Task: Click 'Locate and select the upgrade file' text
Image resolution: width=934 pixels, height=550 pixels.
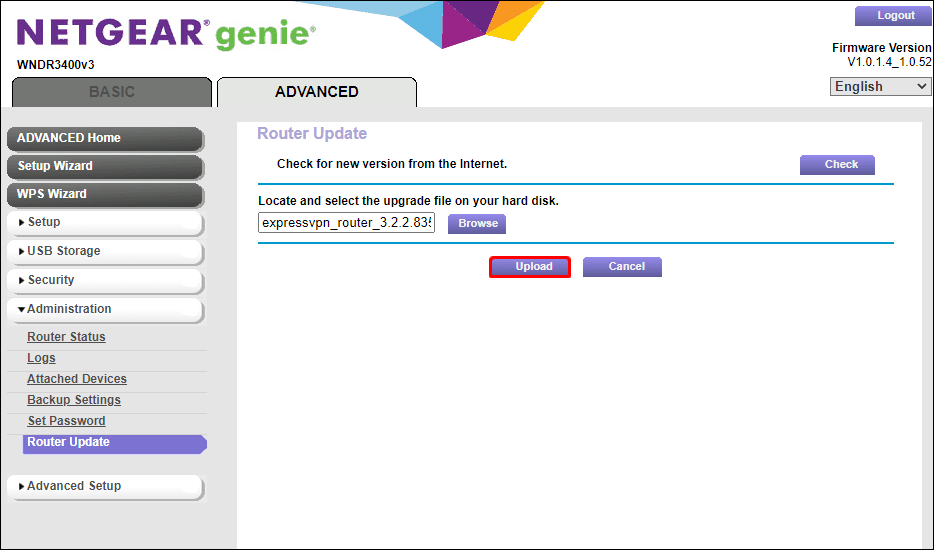Action: [x=408, y=201]
